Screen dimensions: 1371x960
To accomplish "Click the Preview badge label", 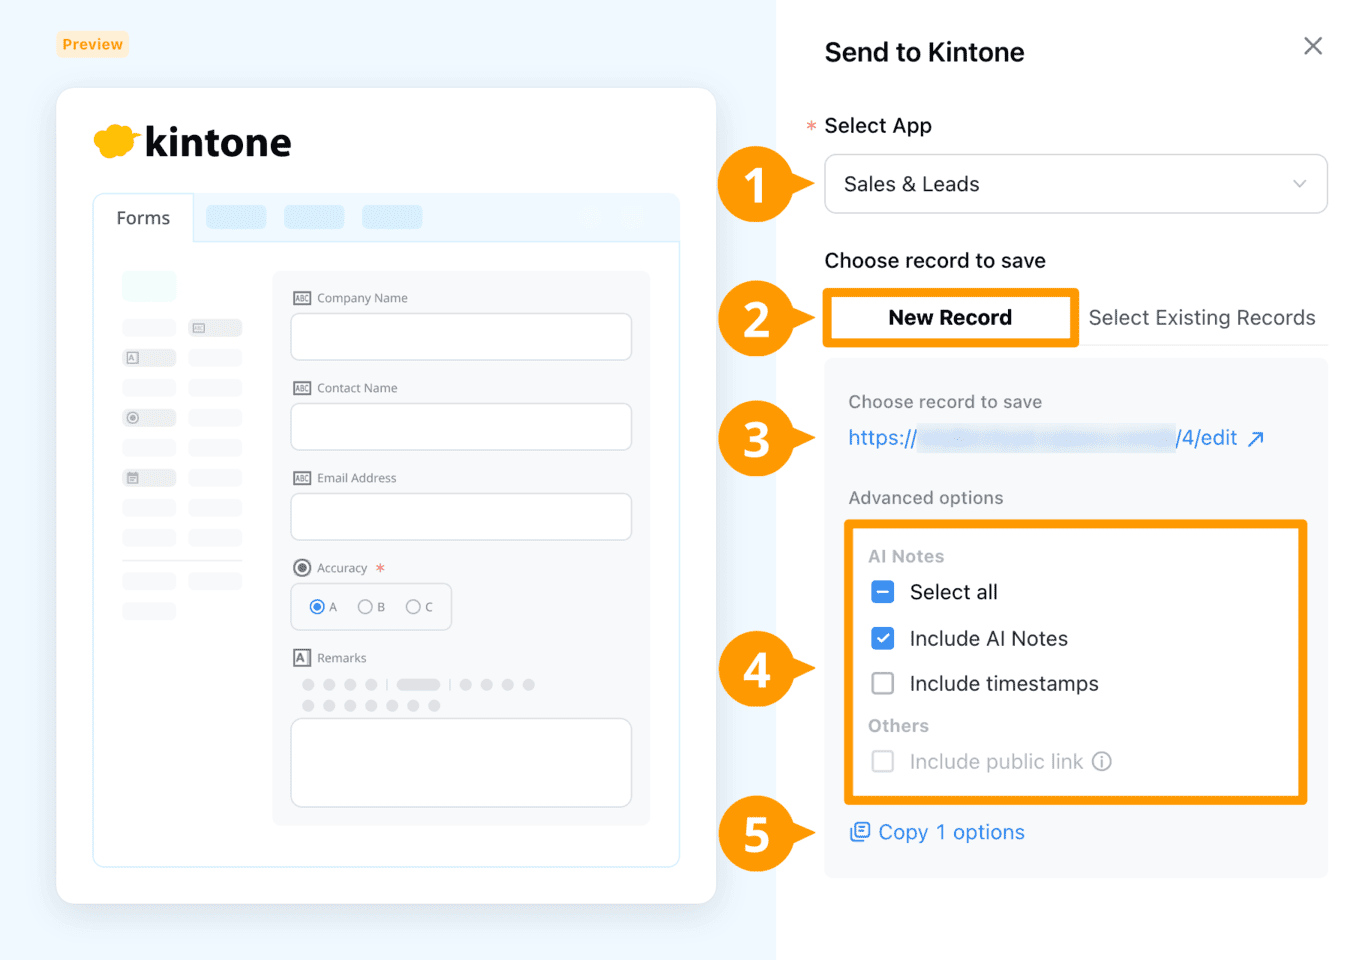I will click(93, 44).
